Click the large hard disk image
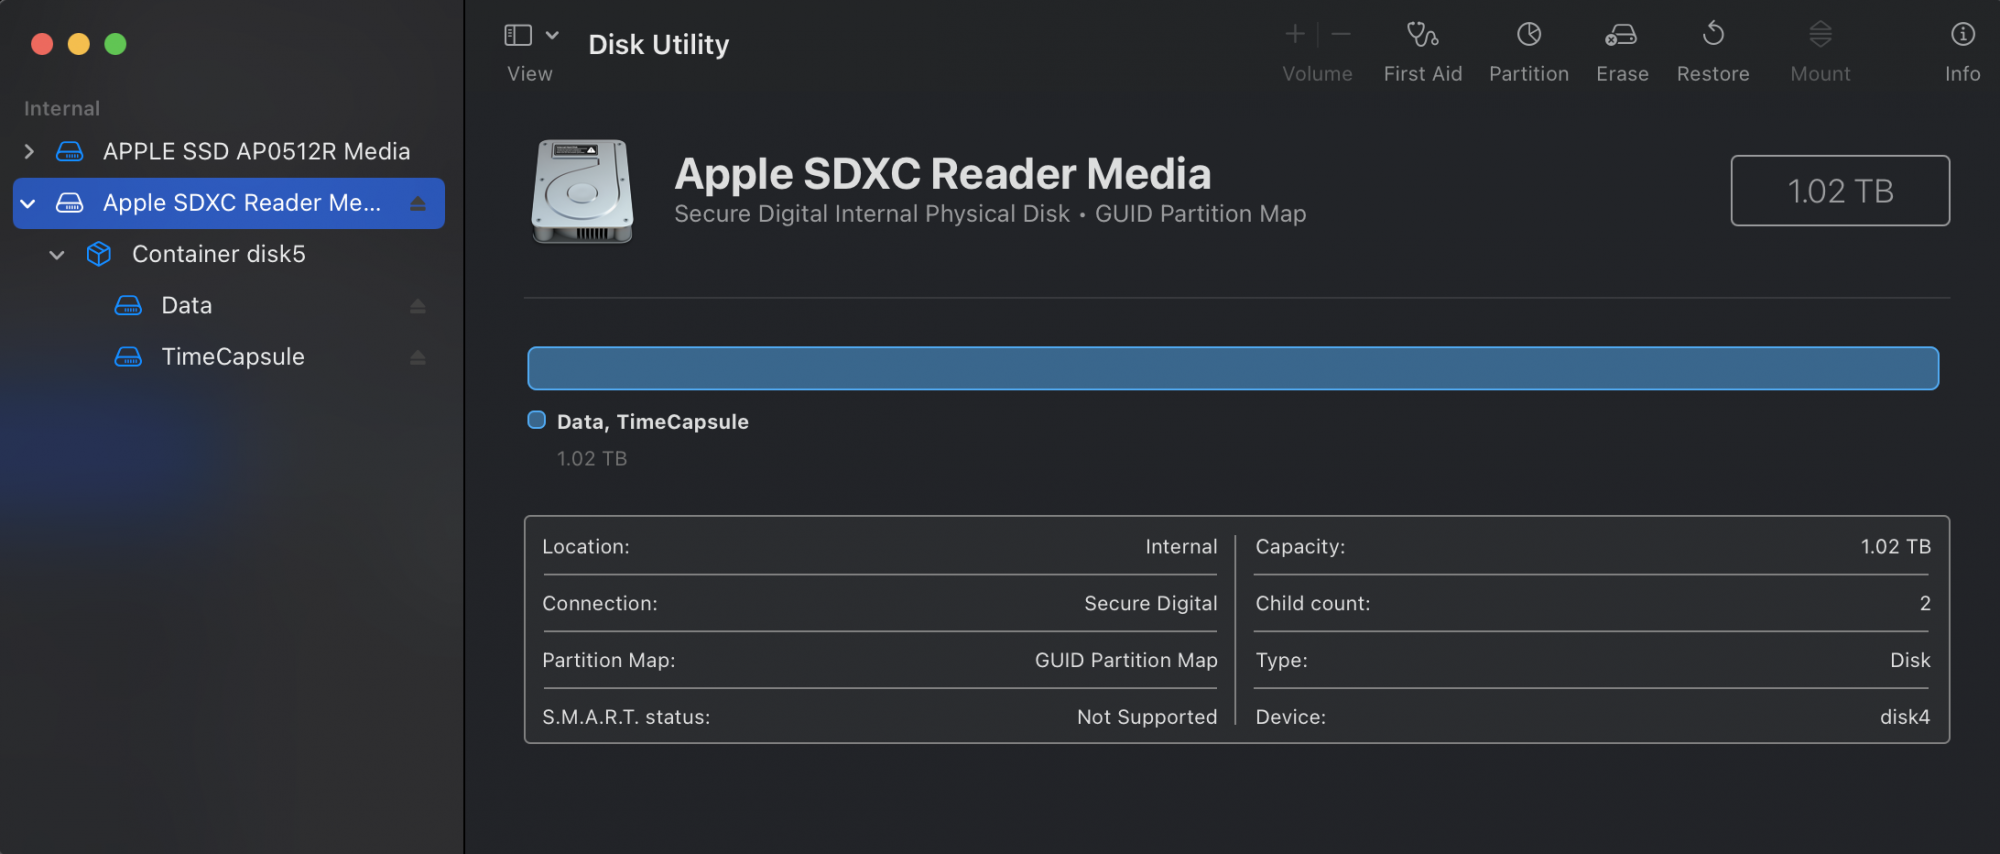 click(x=582, y=191)
